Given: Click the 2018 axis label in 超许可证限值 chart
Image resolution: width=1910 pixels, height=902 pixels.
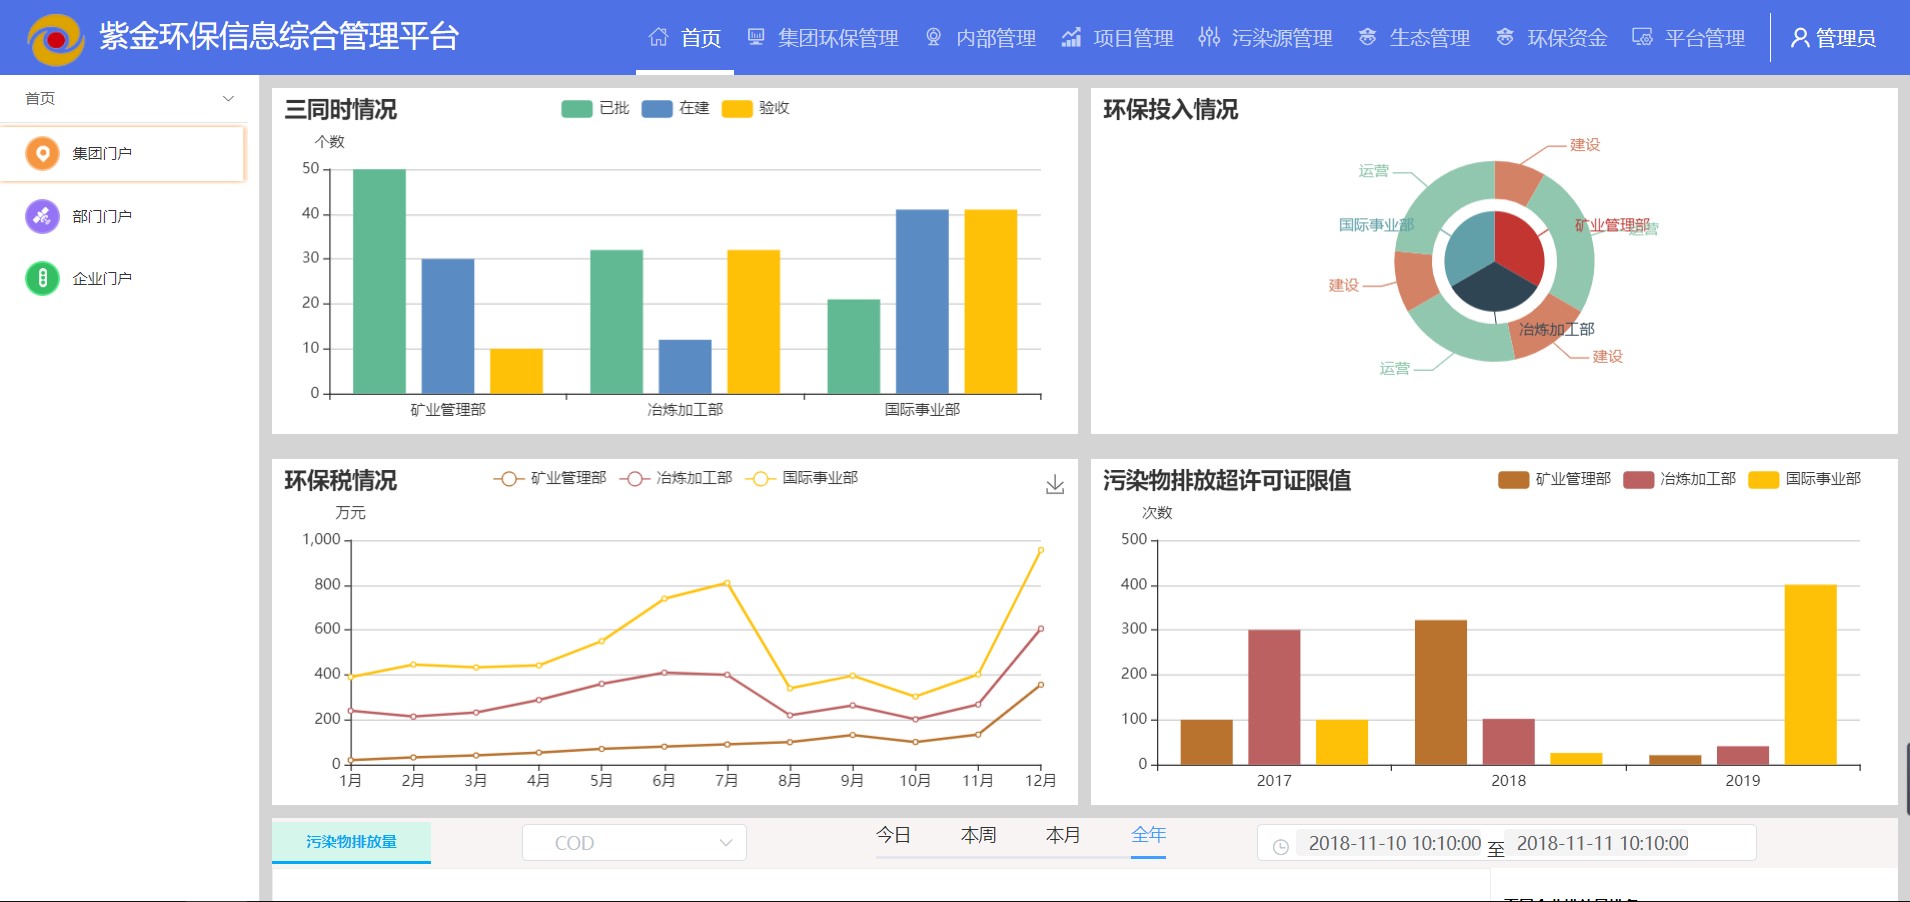Looking at the screenshot, I should click(x=1508, y=780).
